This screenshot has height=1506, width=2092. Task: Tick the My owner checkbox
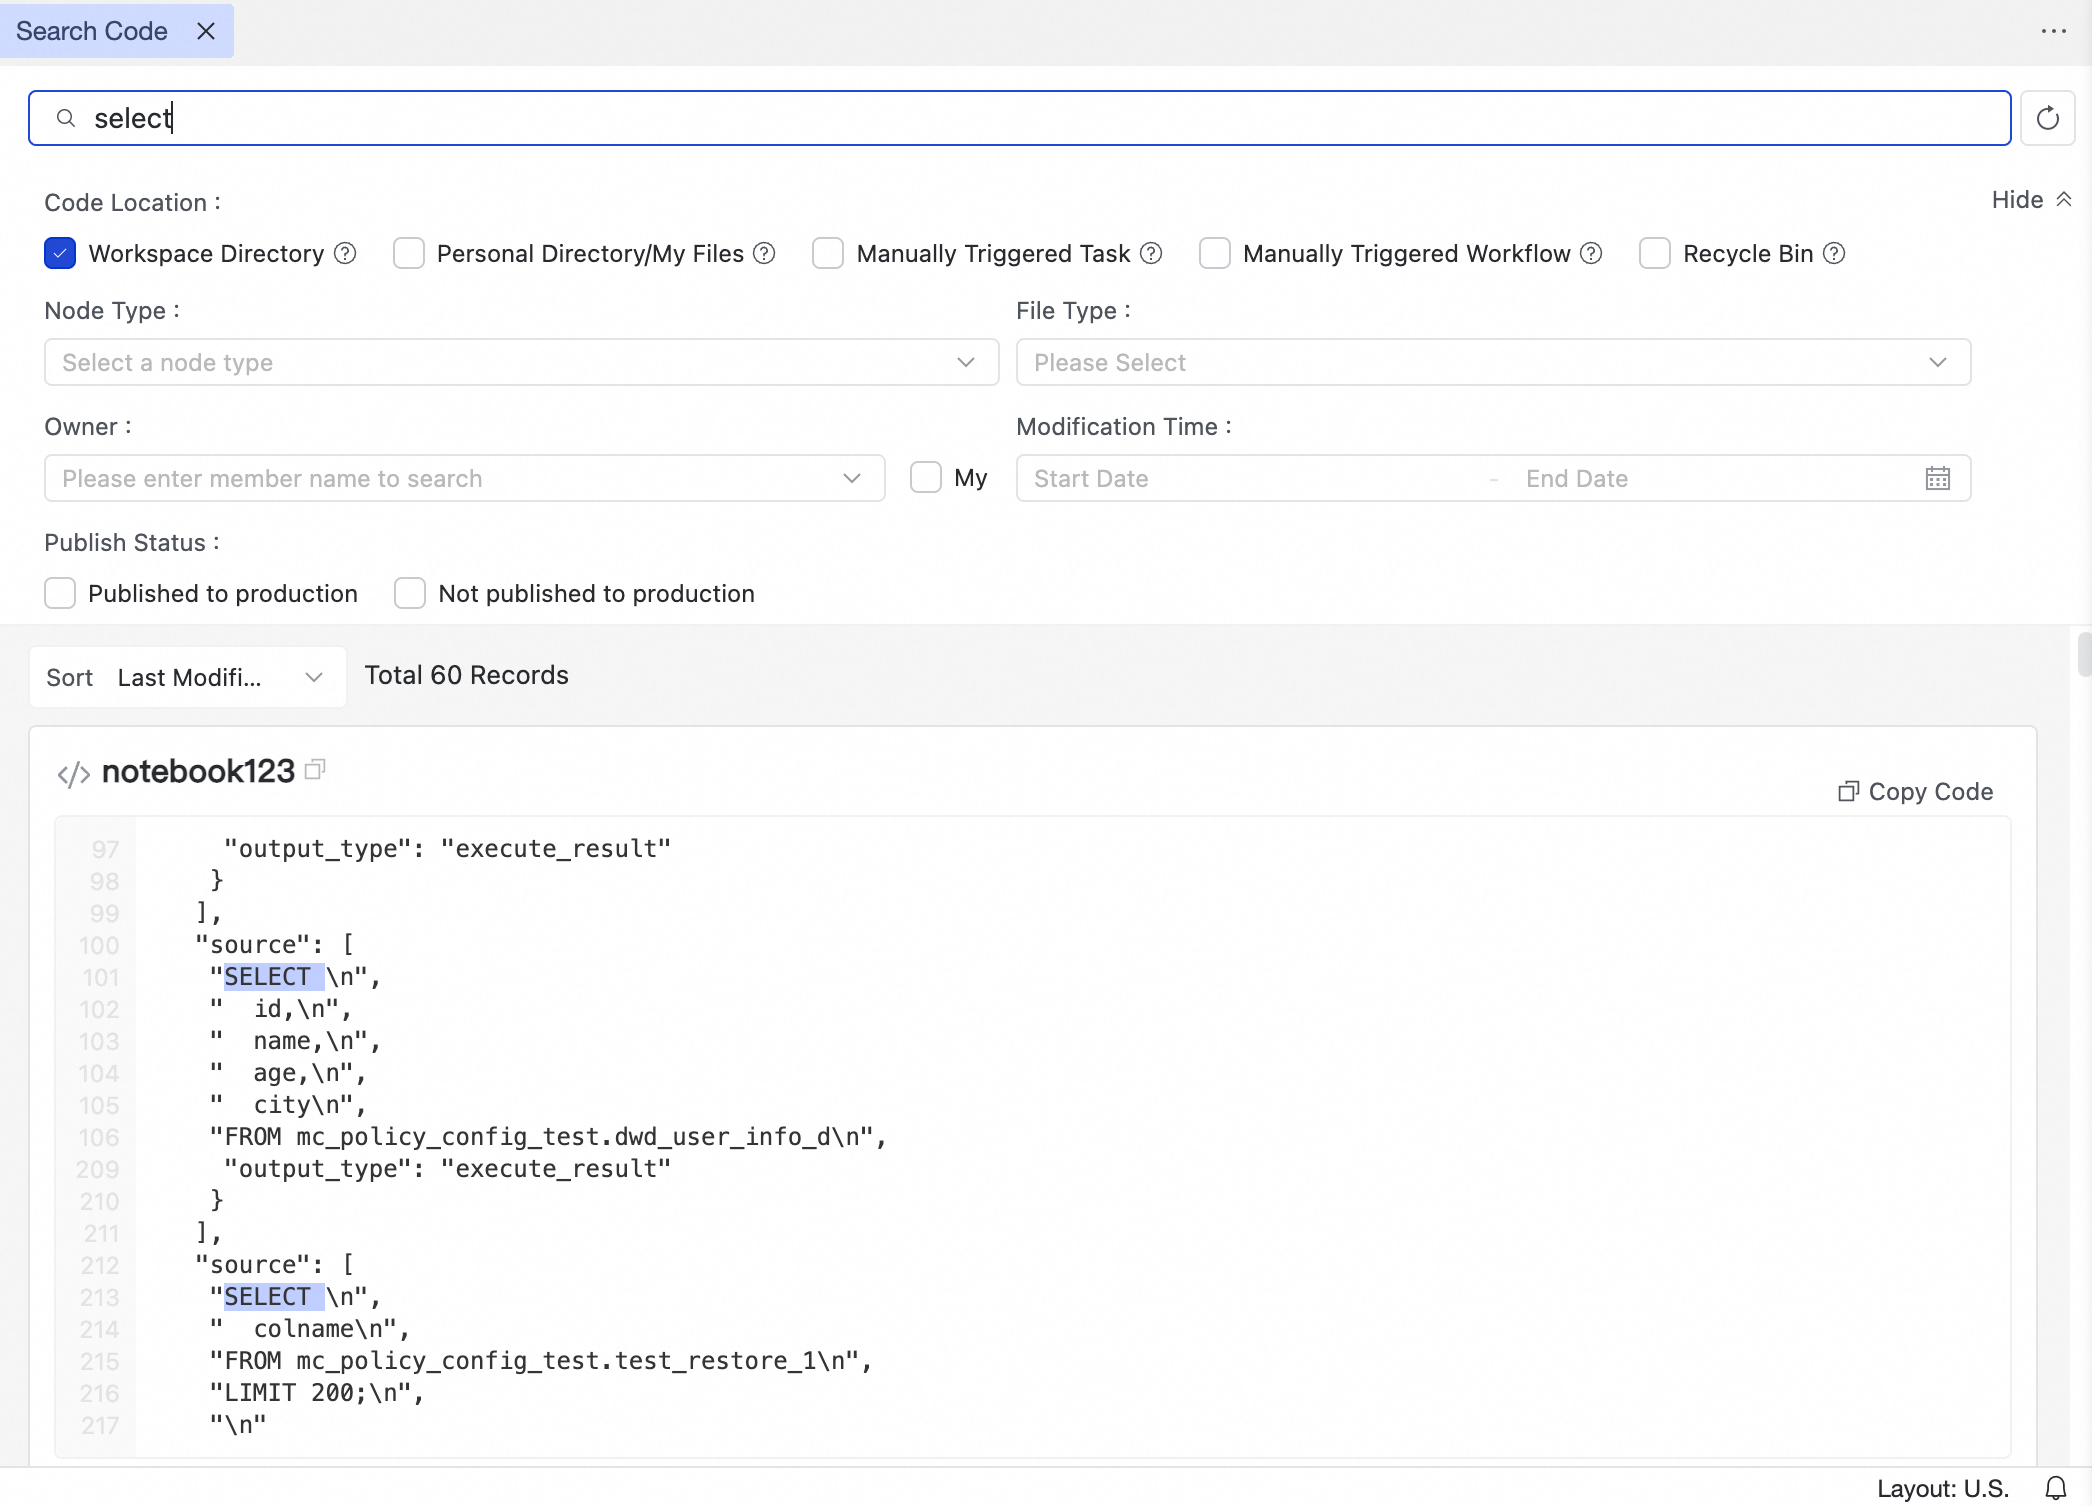(926, 477)
